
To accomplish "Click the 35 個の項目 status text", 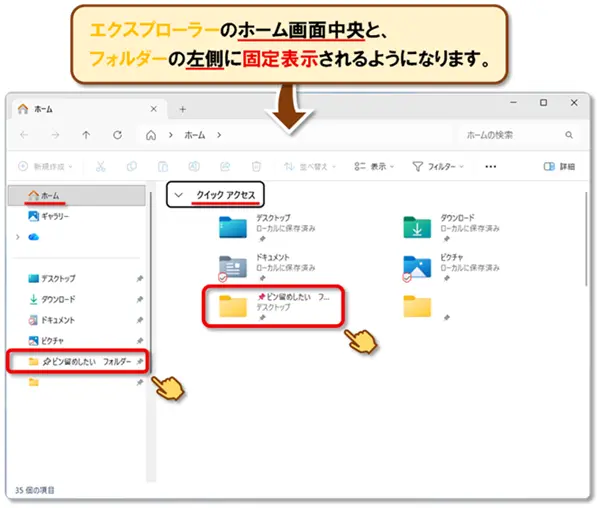I will (x=34, y=490).
